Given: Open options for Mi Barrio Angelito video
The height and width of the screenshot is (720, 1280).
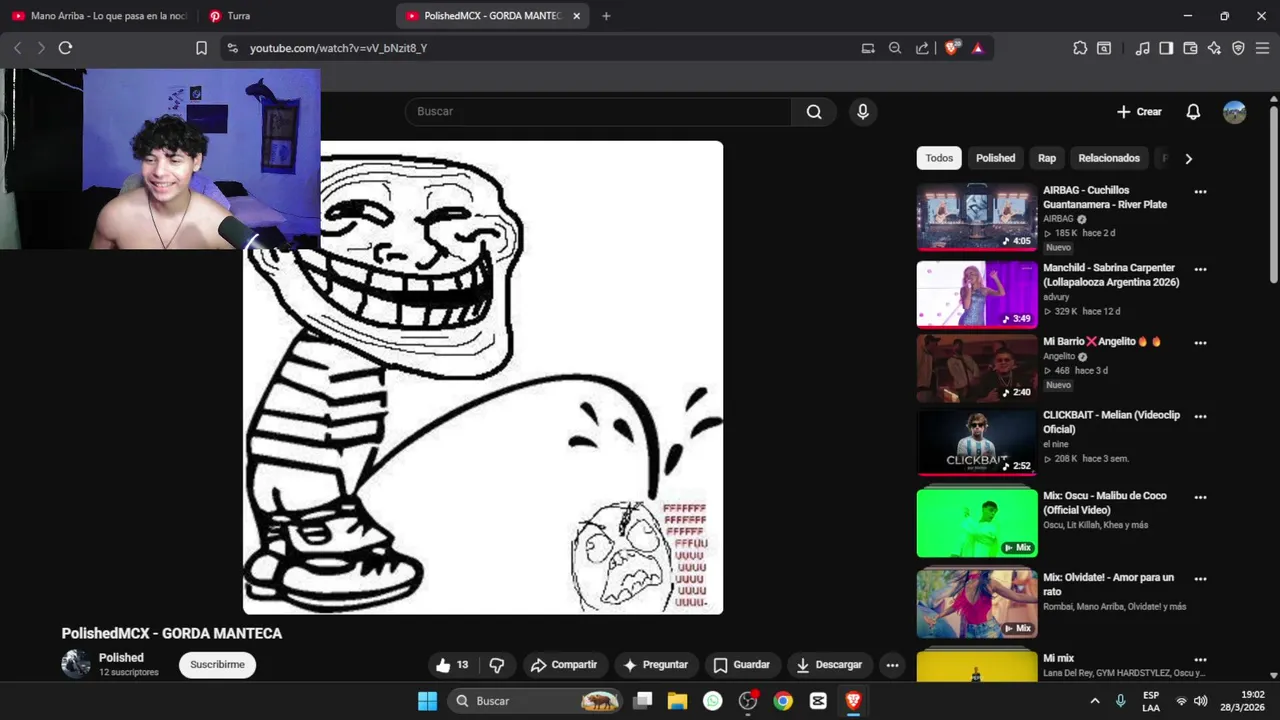Looking at the screenshot, I should pyautogui.click(x=1200, y=343).
